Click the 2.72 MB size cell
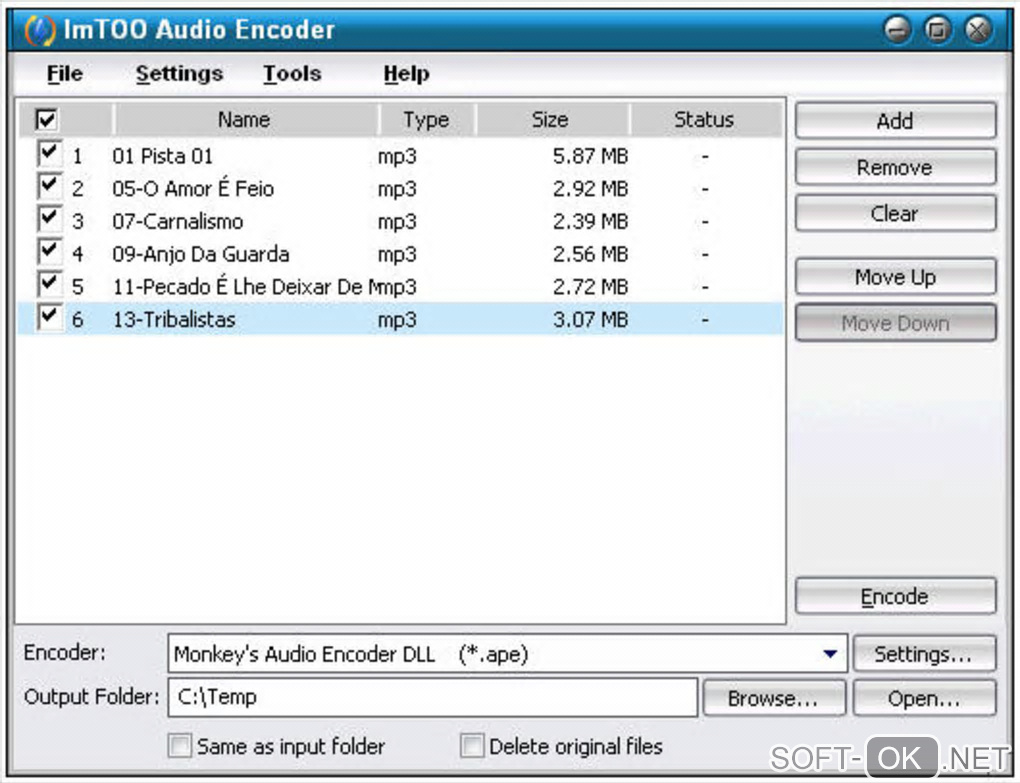Viewport: 1020px width, 783px height. click(x=591, y=286)
